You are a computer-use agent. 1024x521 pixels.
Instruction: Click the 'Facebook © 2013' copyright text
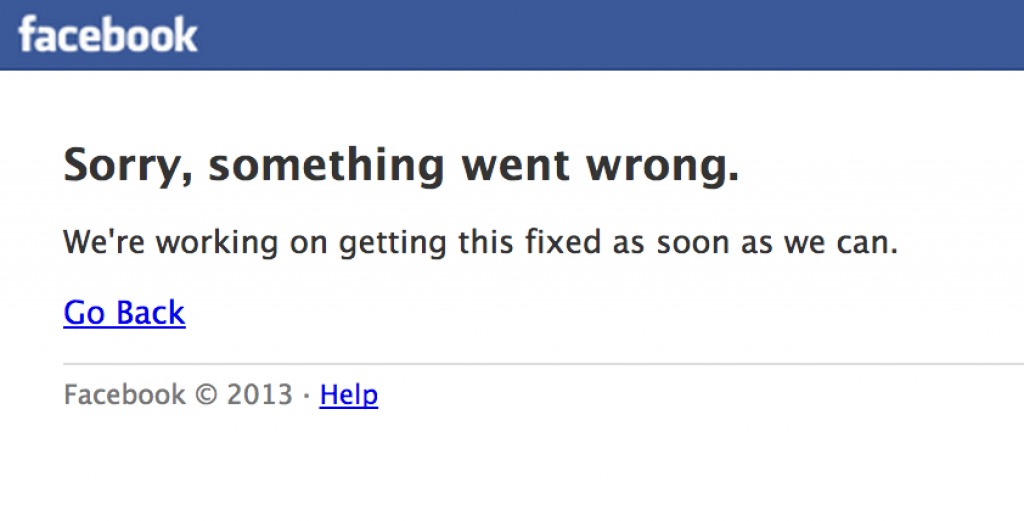(x=178, y=394)
